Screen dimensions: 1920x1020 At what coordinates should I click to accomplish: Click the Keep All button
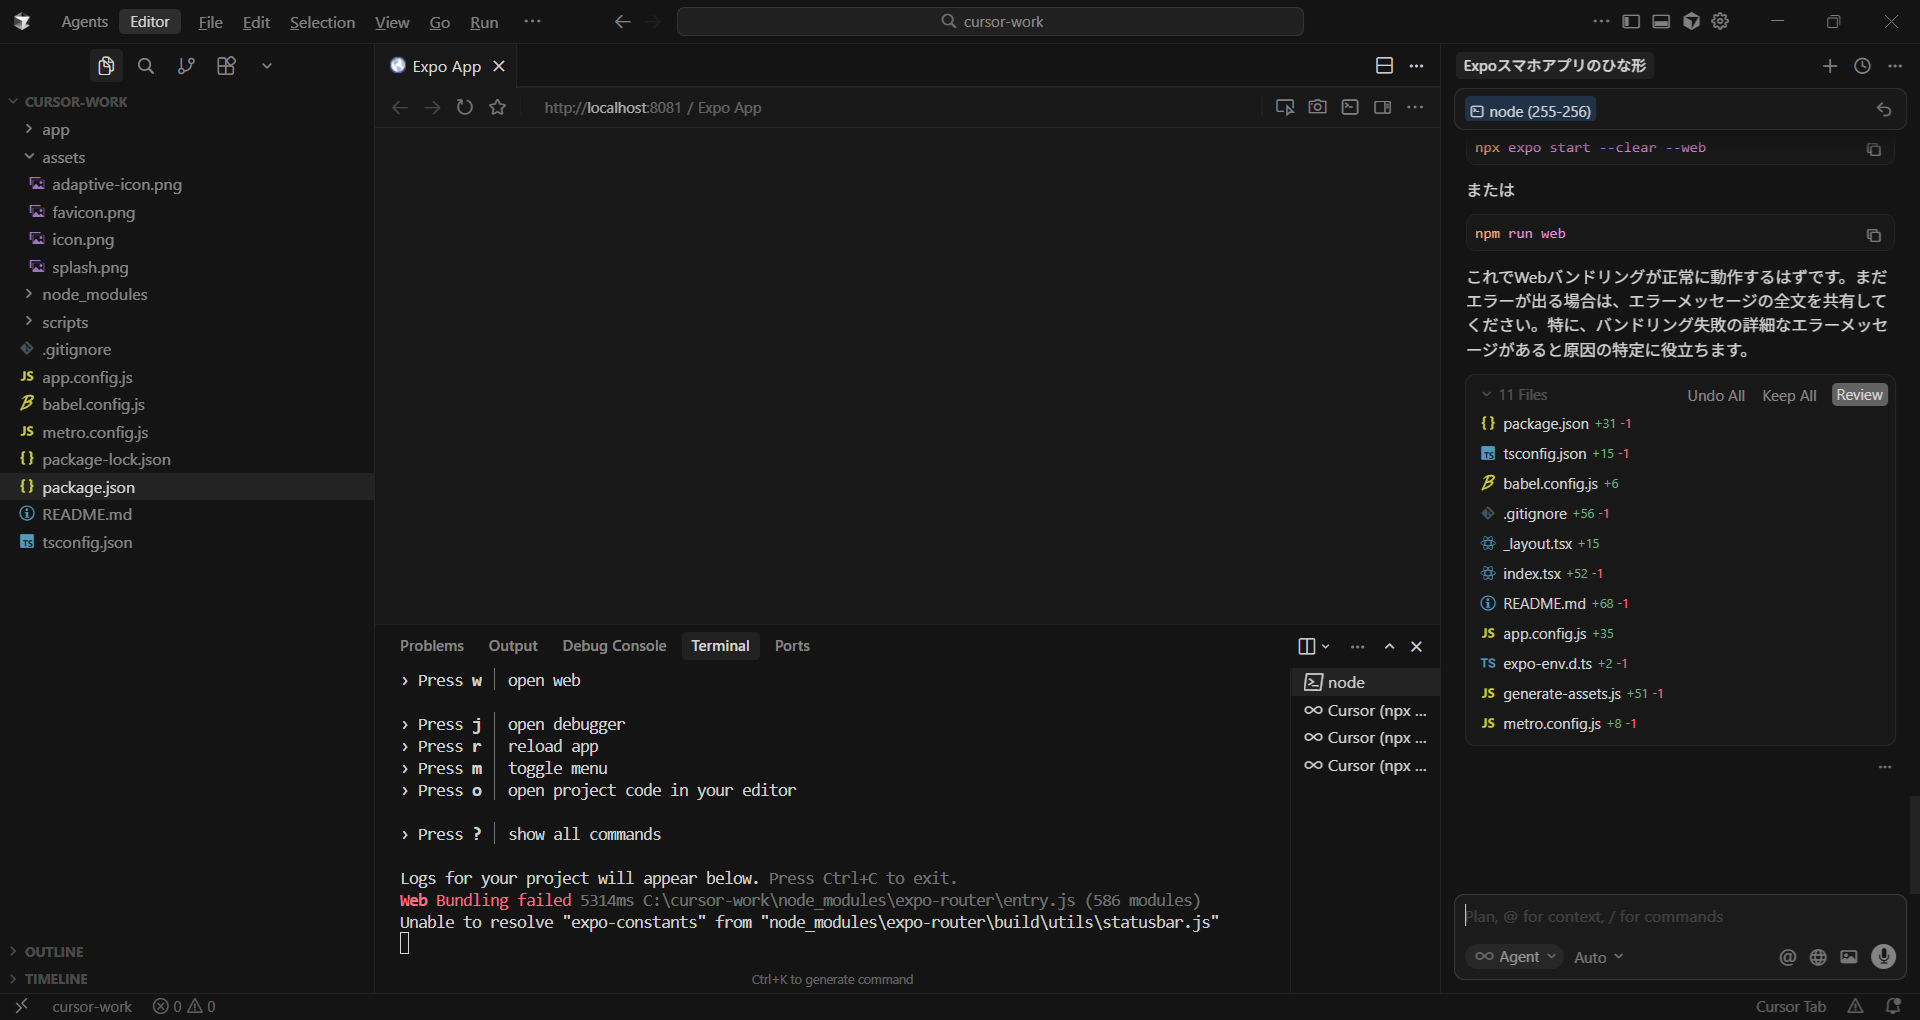pos(1788,395)
